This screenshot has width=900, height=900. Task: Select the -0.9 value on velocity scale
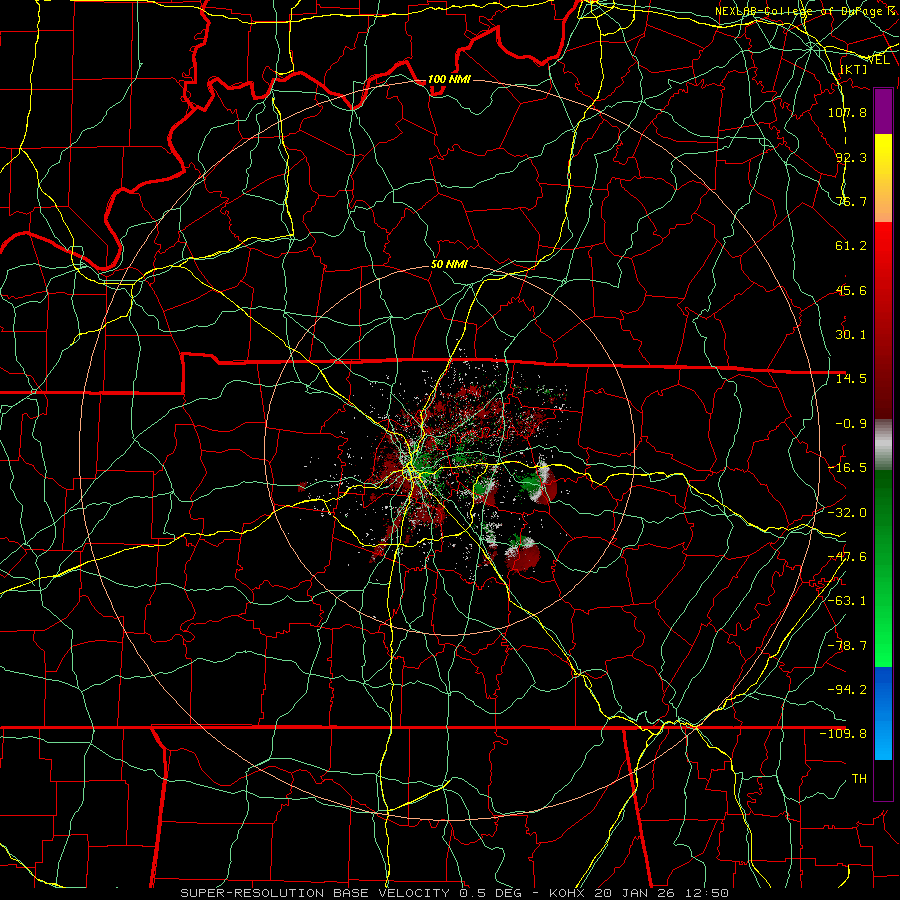(851, 424)
